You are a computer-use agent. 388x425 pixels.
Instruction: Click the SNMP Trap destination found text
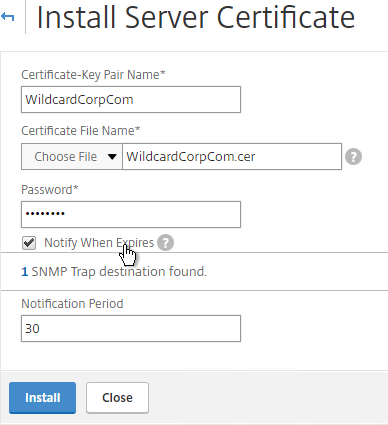pyautogui.click(x=119, y=272)
